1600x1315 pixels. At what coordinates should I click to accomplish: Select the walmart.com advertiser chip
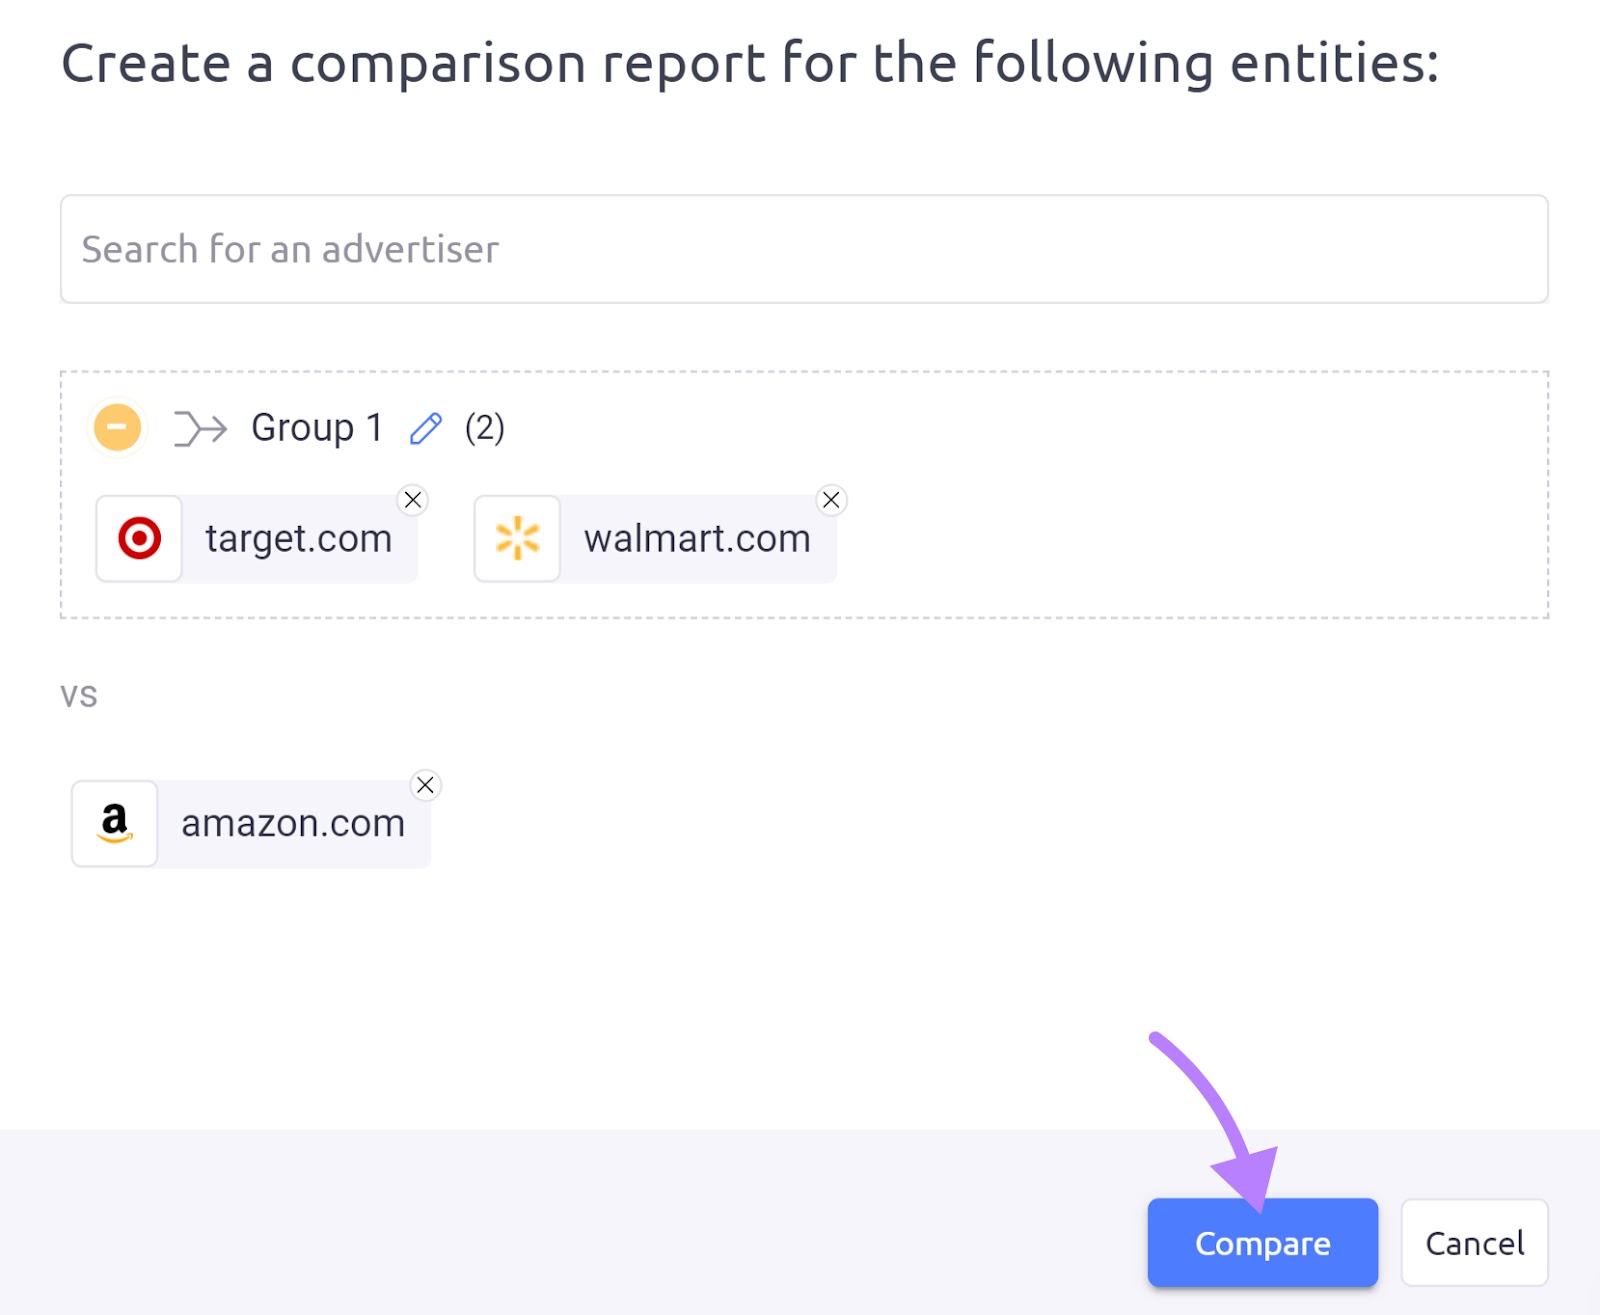pyautogui.click(x=695, y=538)
